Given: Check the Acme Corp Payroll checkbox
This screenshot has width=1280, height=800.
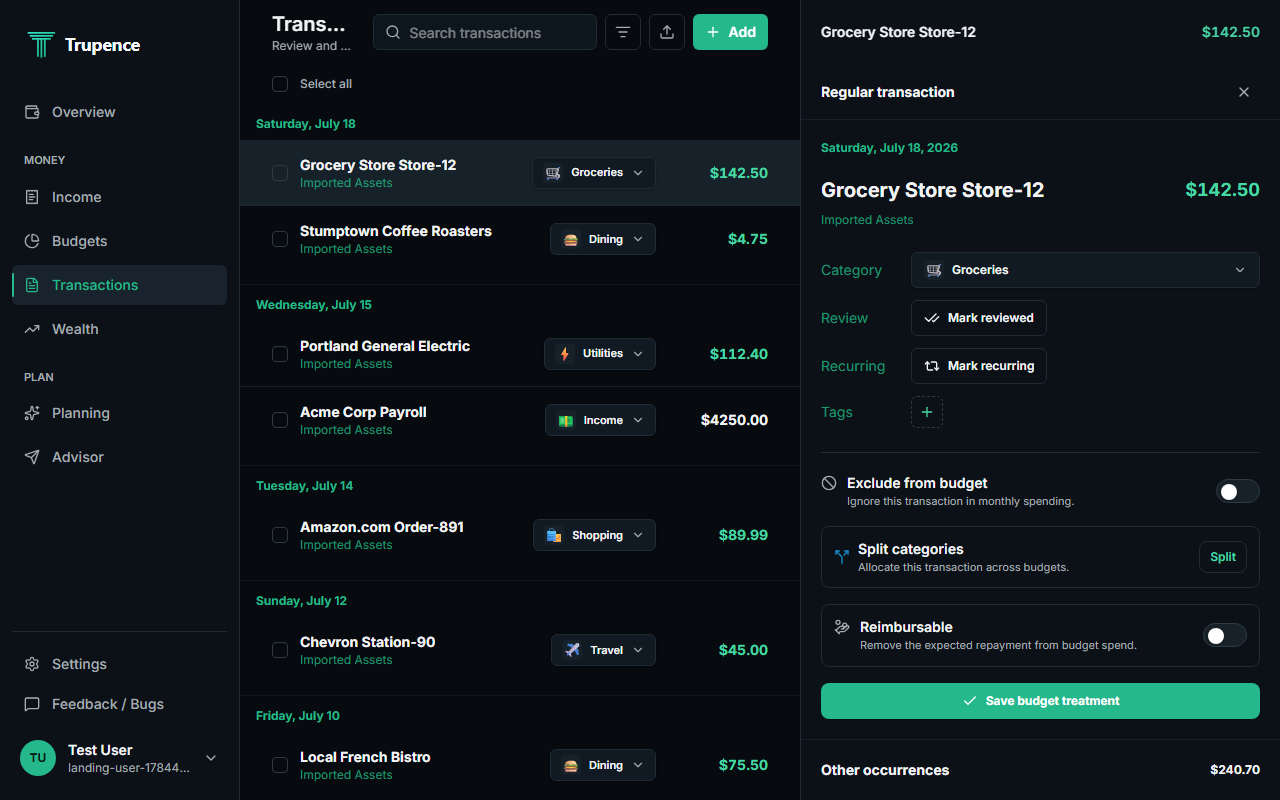Looking at the screenshot, I should pyautogui.click(x=280, y=420).
